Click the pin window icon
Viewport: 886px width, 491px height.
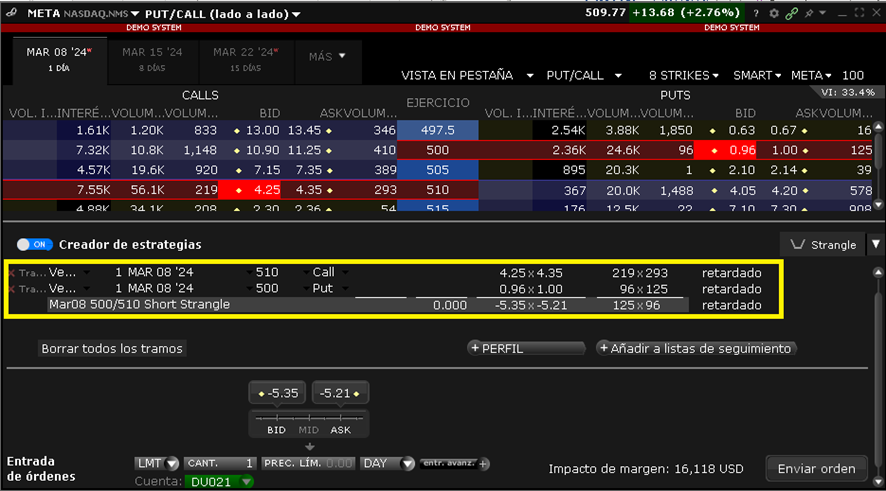click(808, 14)
